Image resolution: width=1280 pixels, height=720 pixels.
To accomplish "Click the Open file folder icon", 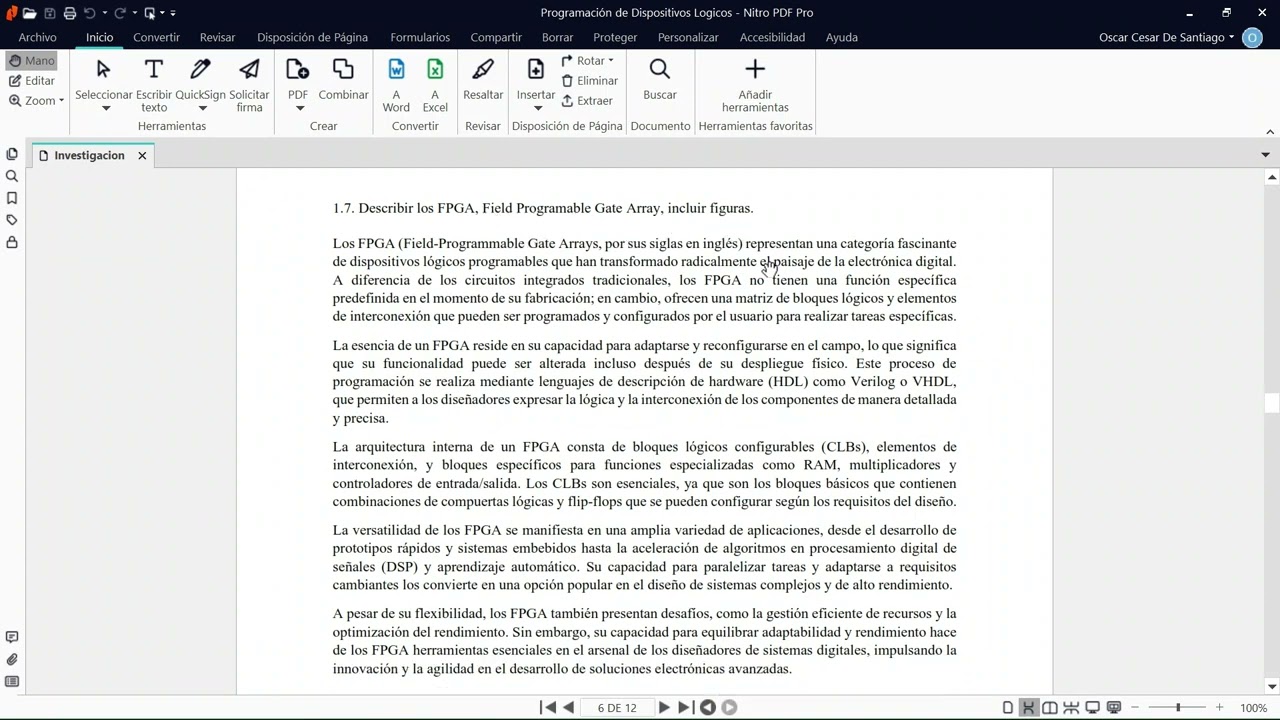I will [x=30, y=13].
